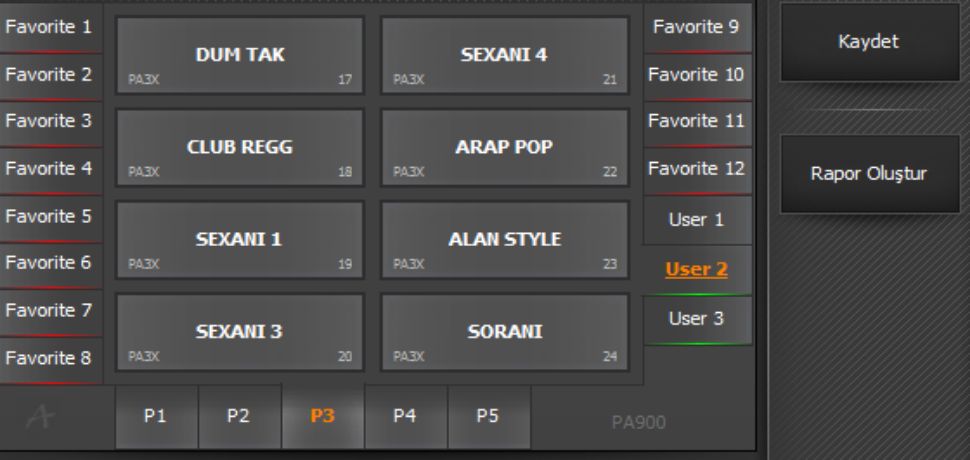Open the Favorite 9 bank
The width and height of the screenshot is (970, 460).
pos(696,27)
